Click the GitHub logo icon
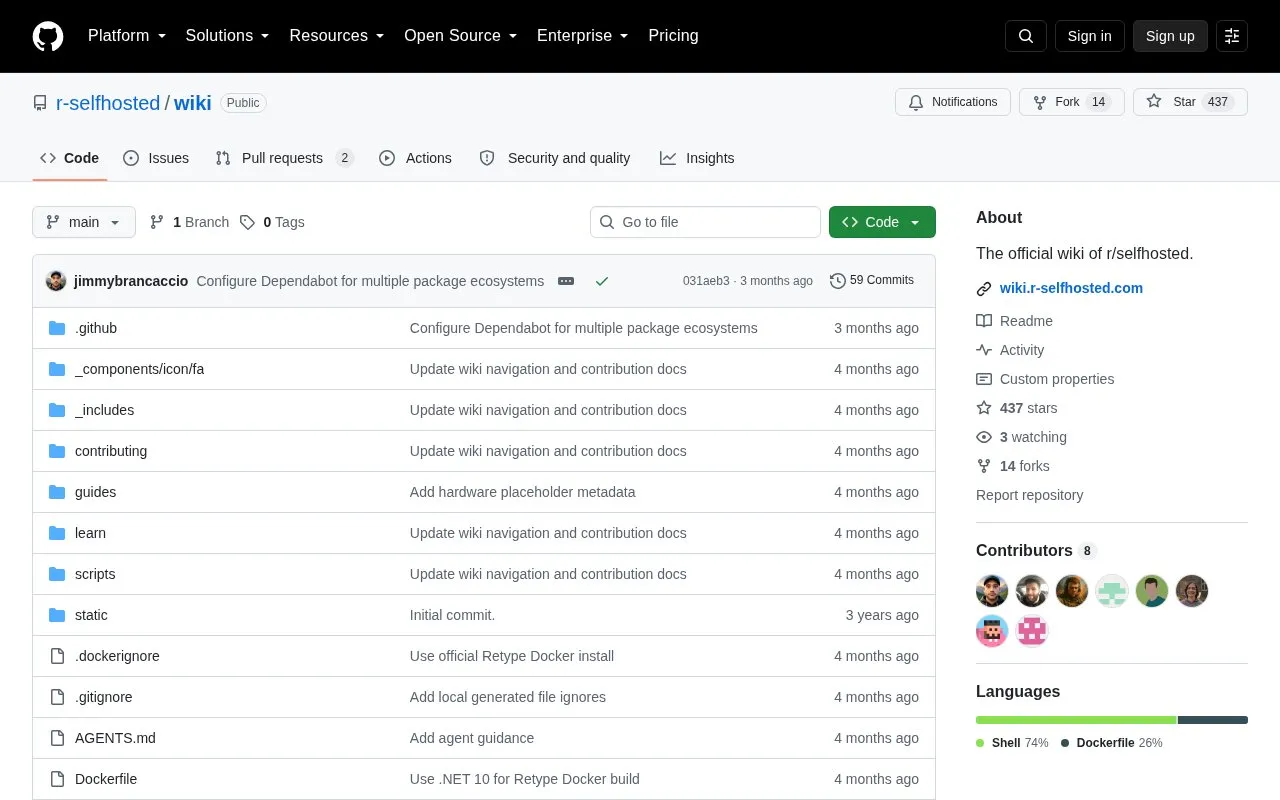 click(48, 36)
